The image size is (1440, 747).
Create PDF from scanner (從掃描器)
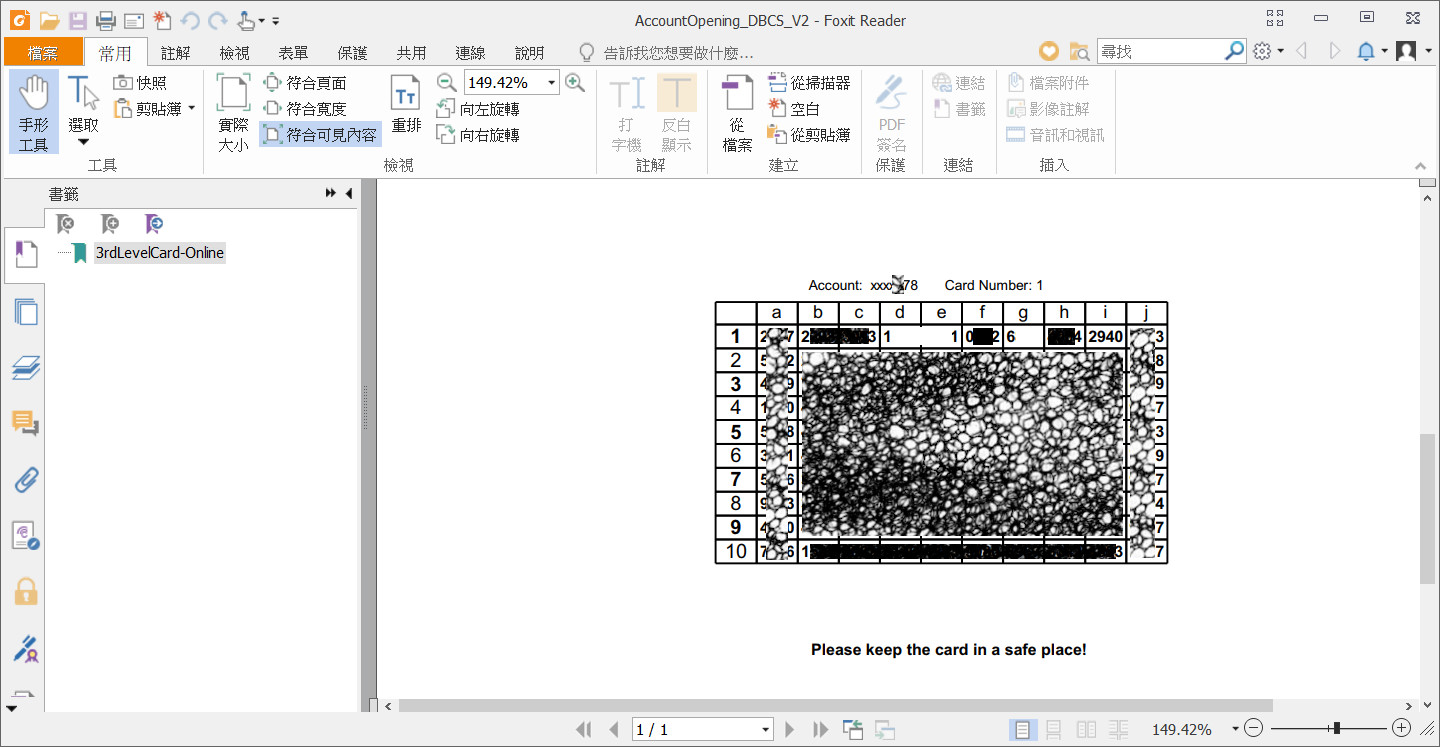tap(809, 83)
